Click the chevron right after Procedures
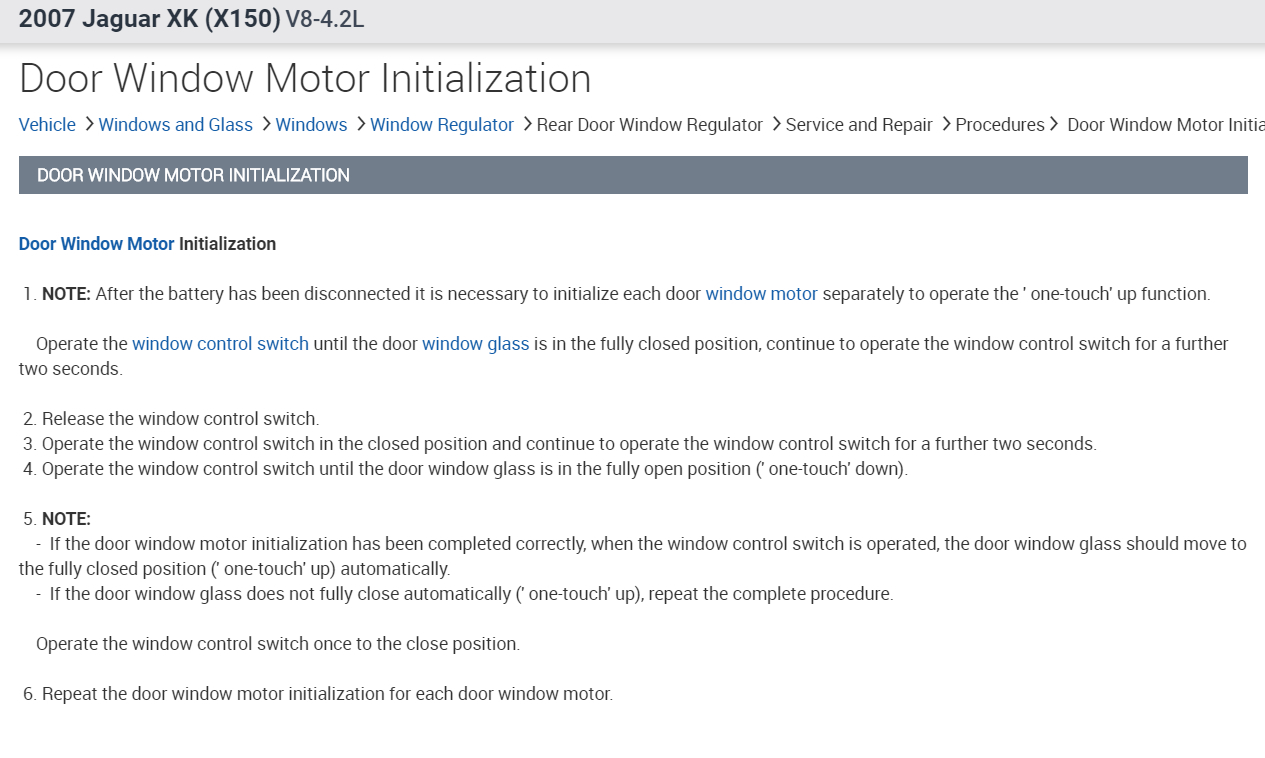This screenshot has height=758, width=1265. [x=1054, y=125]
